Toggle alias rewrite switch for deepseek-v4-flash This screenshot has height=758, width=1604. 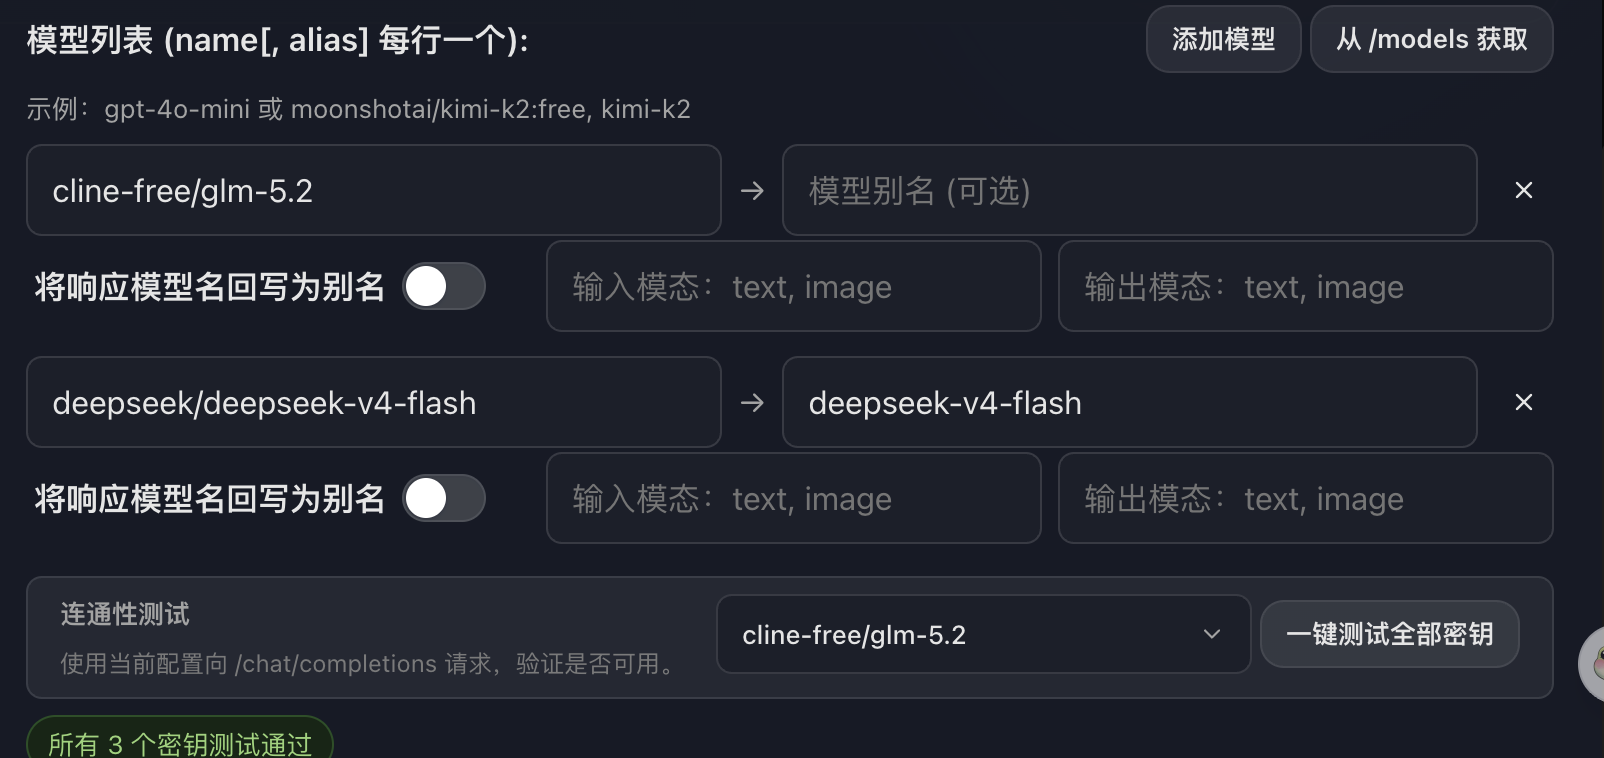pyautogui.click(x=444, y=498)
